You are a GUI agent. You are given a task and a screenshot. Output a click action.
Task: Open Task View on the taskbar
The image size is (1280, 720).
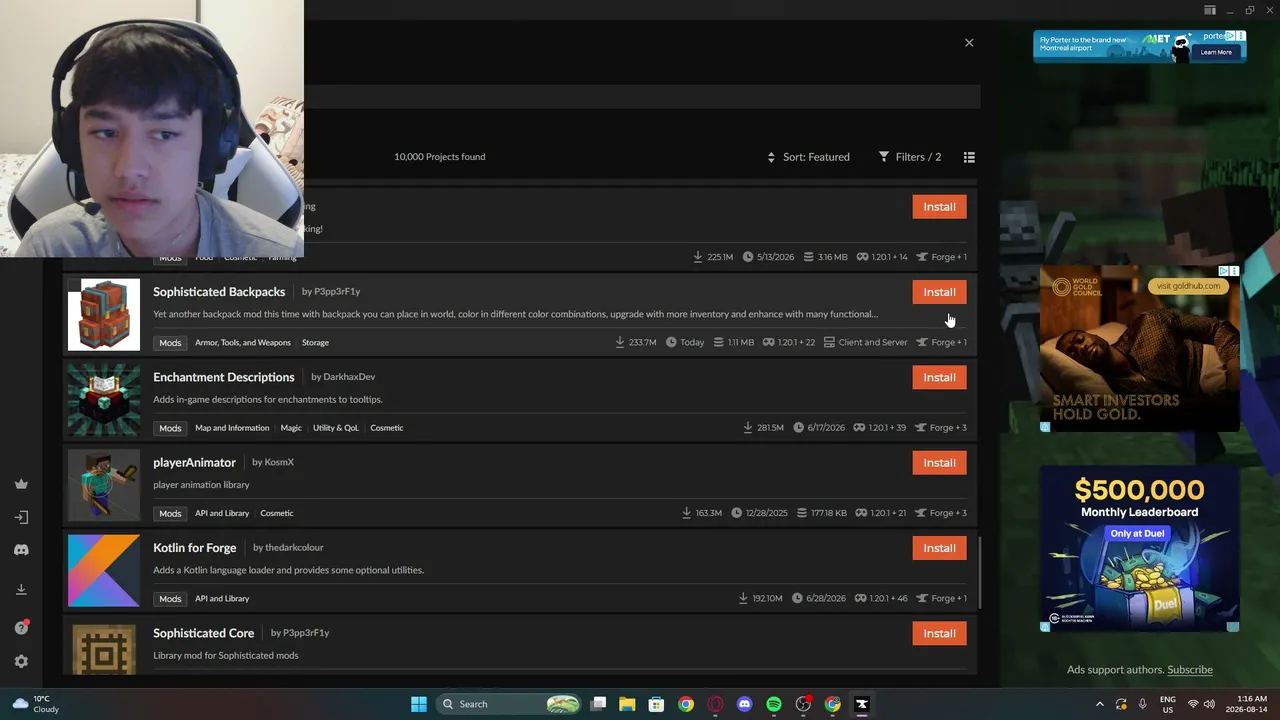(x=598, y=704)
